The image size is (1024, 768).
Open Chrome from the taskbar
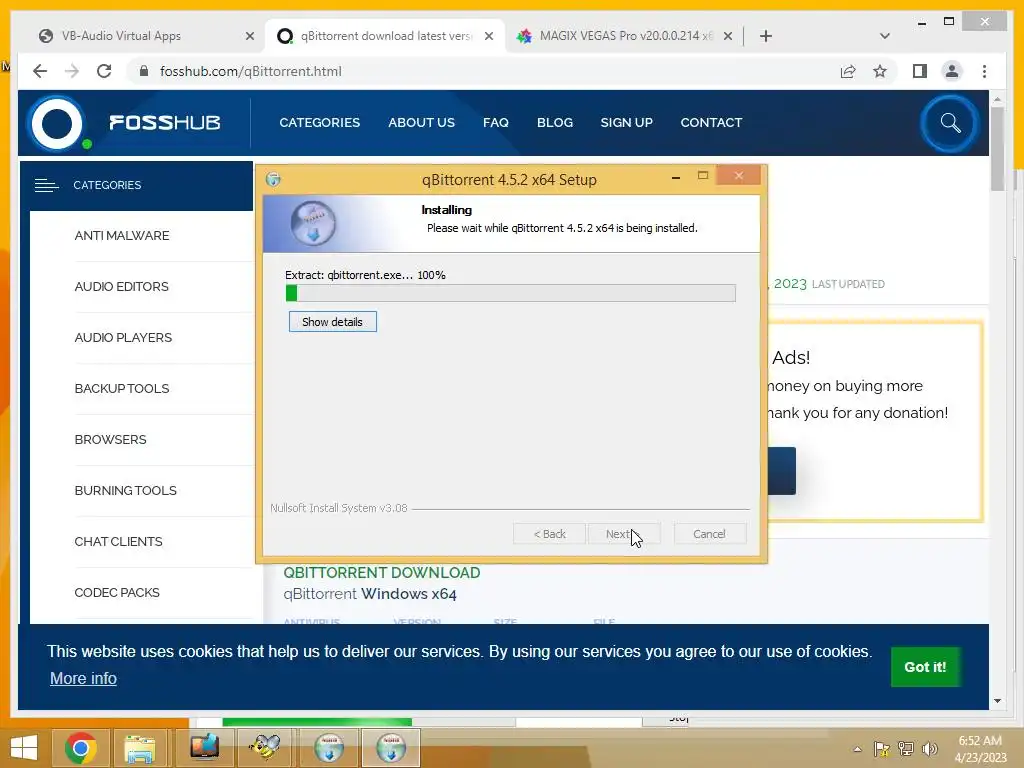point(81,748)
